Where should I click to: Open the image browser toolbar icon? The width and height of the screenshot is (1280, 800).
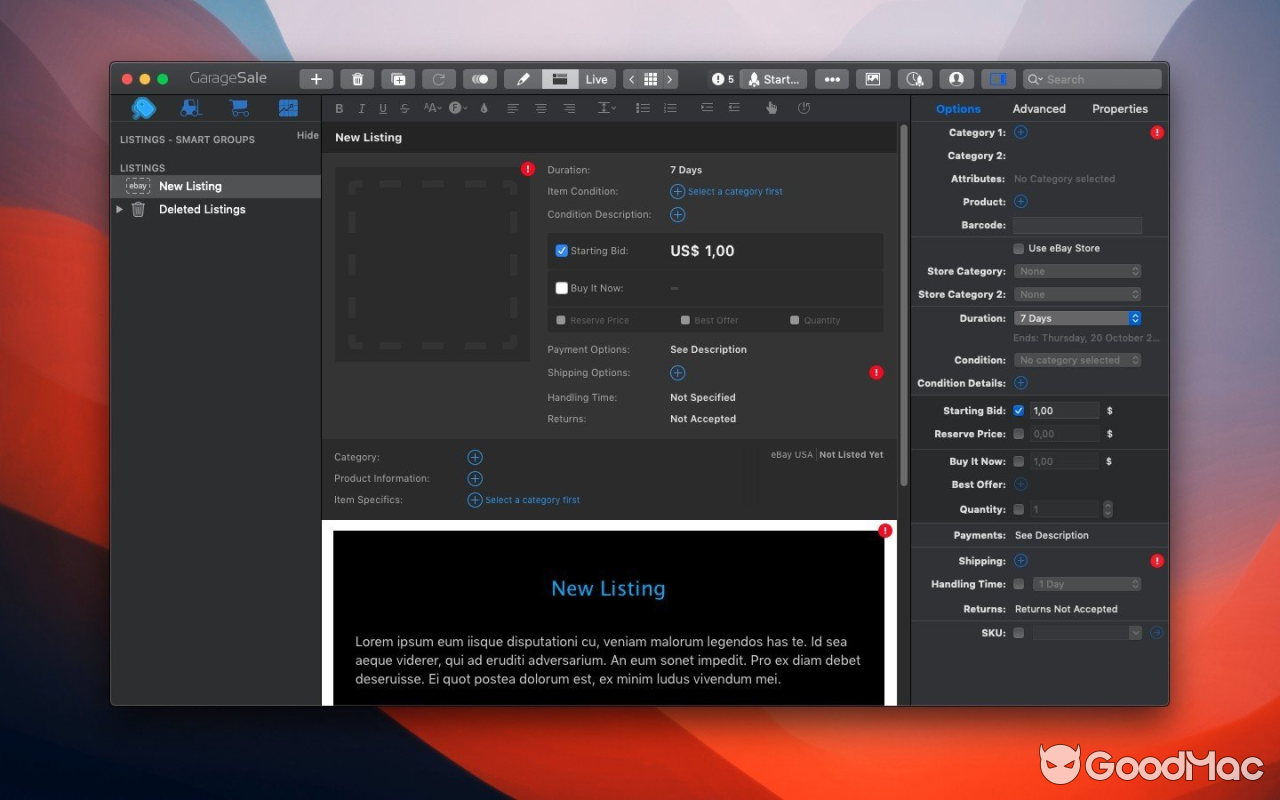(x=872, y=78)
